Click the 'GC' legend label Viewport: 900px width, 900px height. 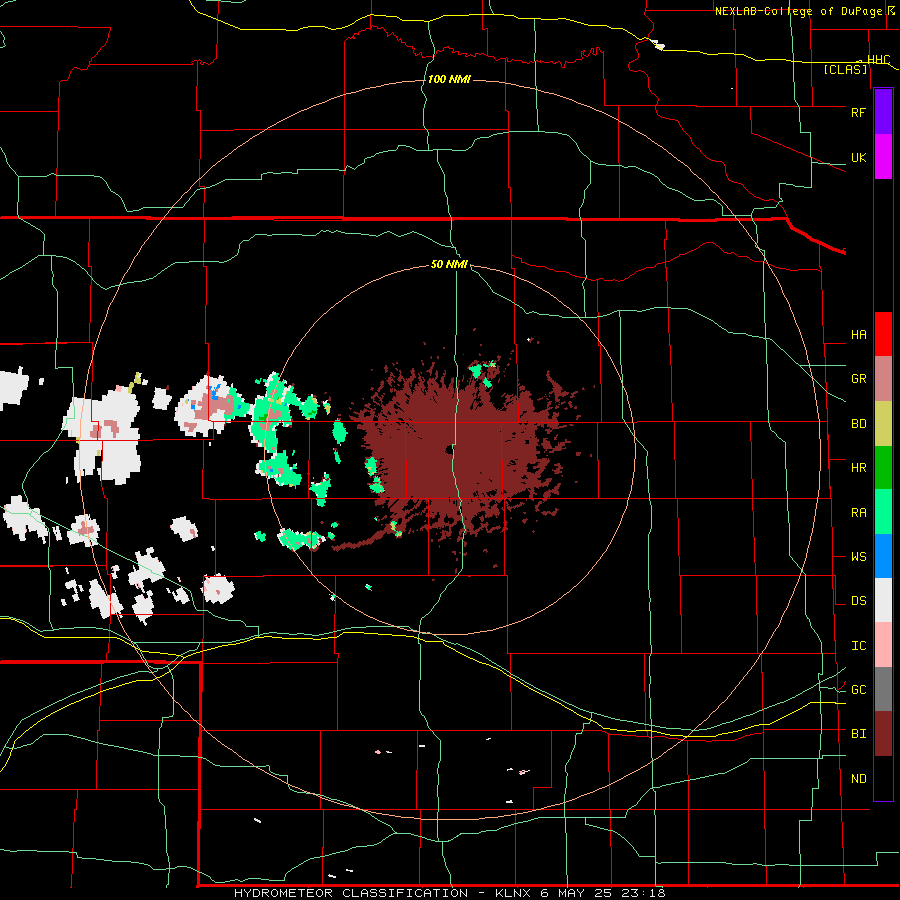pyautogui.click(x=858, y=690)
